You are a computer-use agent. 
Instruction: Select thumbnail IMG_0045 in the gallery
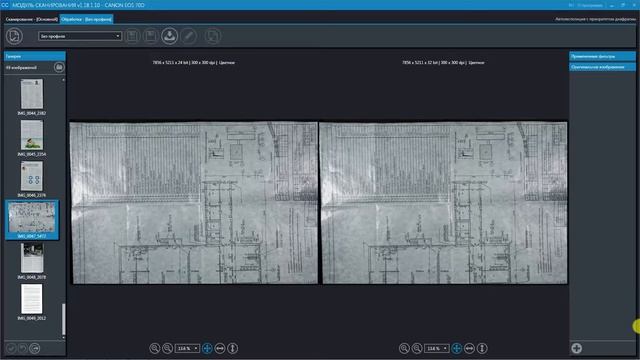pos(32,135)
